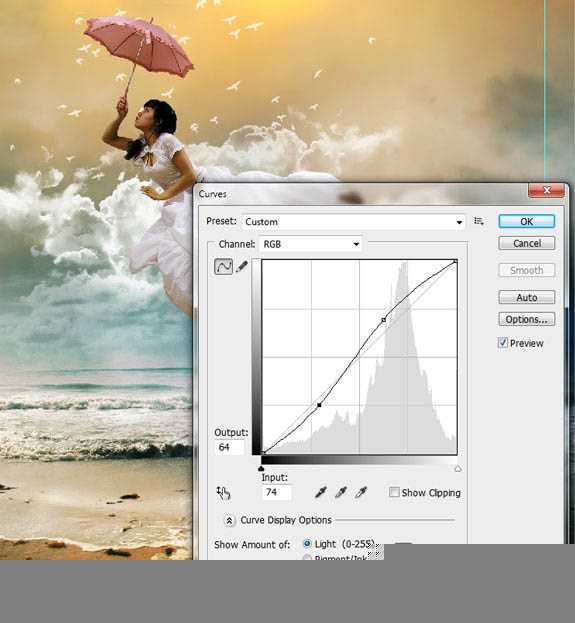Open the Channel dropdown showing RGB
Image resolution: width=575 pixels, height=623 pixels.
(x=310, y=244)
